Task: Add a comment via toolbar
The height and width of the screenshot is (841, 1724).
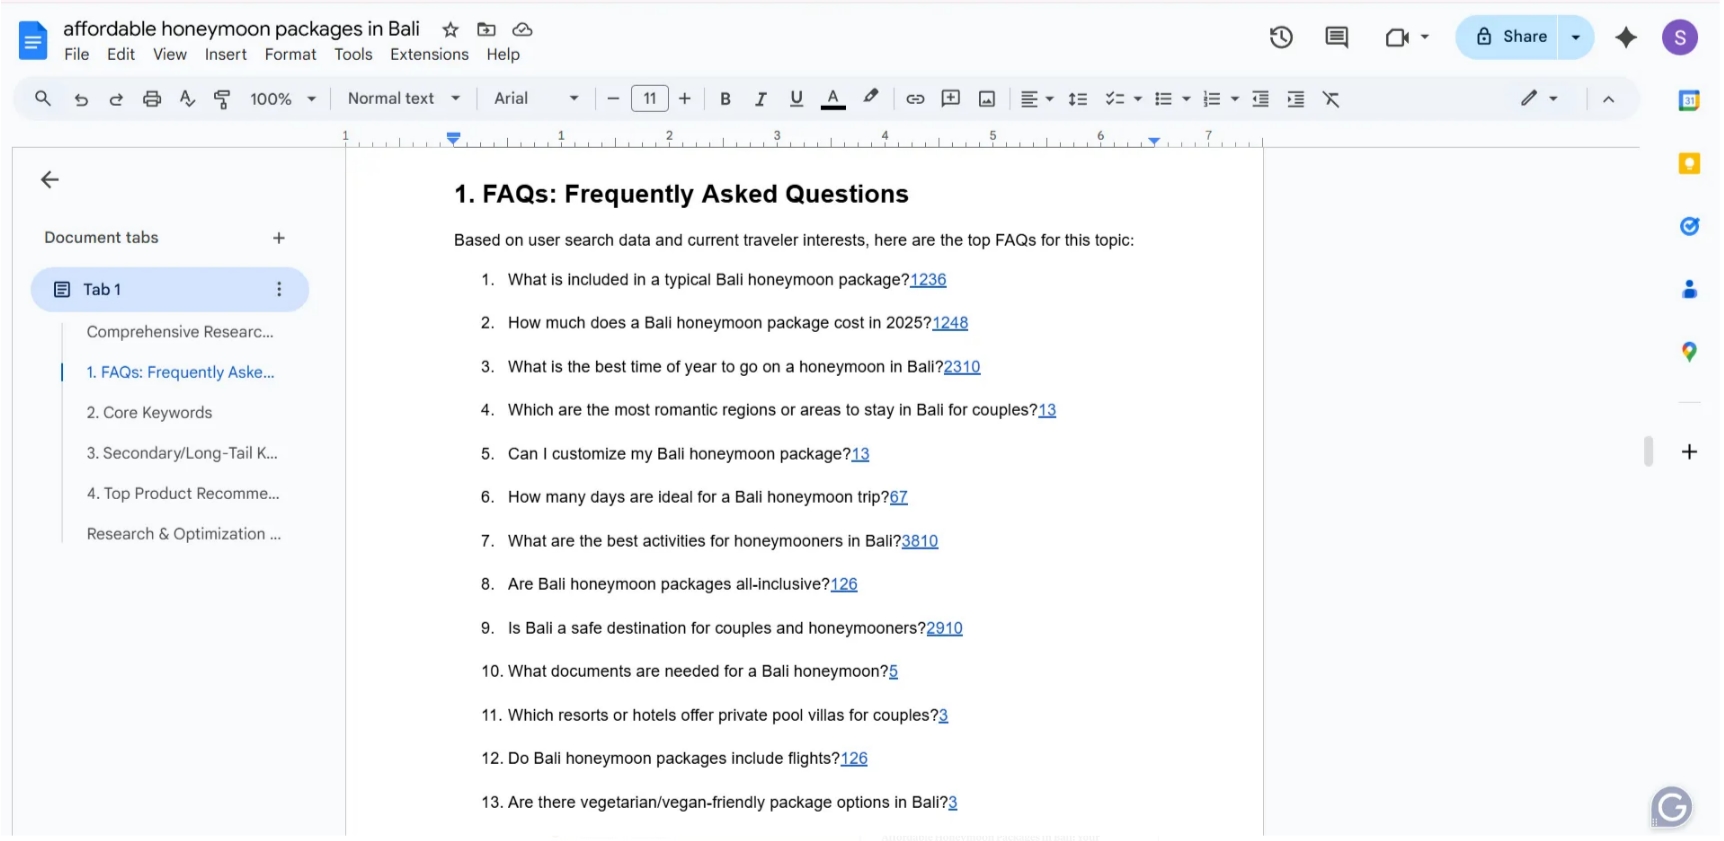Action: (951, 98)
